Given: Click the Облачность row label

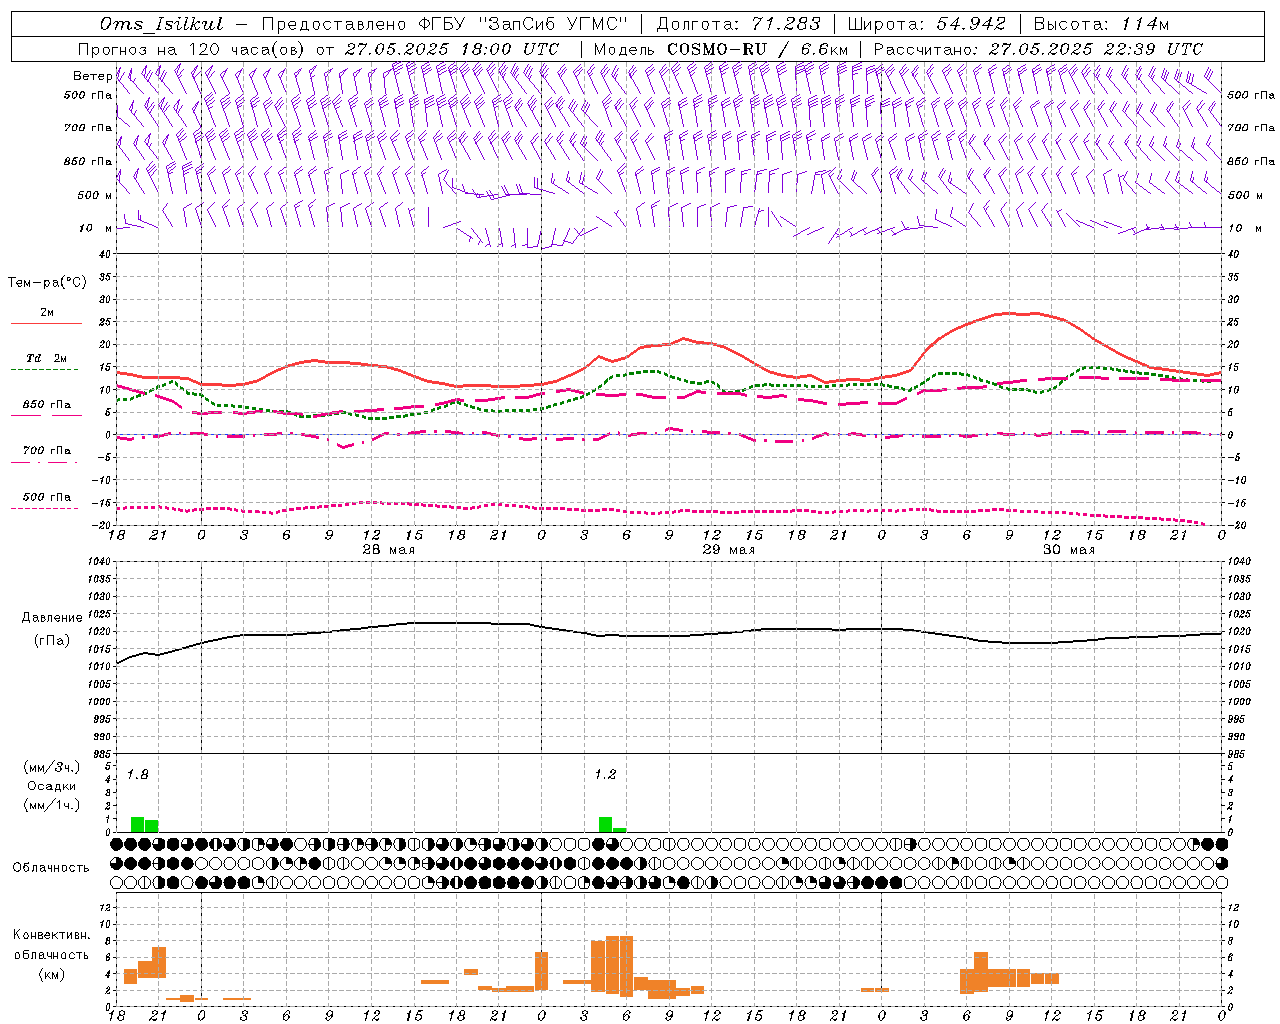Looking at the screenshot, I should [51, 867].
